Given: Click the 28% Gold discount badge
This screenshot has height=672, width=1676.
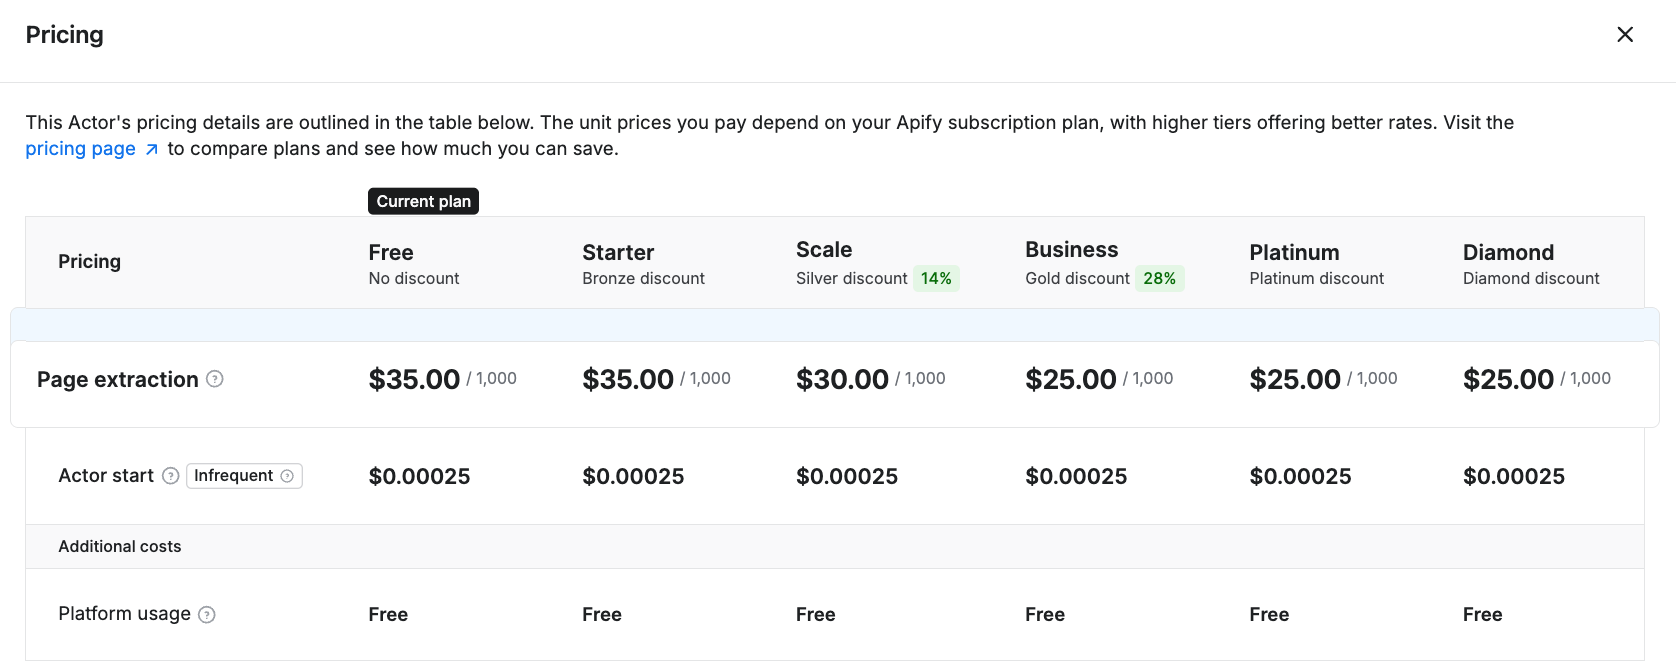Looking at the screenshot, I should click(1159, 279).
